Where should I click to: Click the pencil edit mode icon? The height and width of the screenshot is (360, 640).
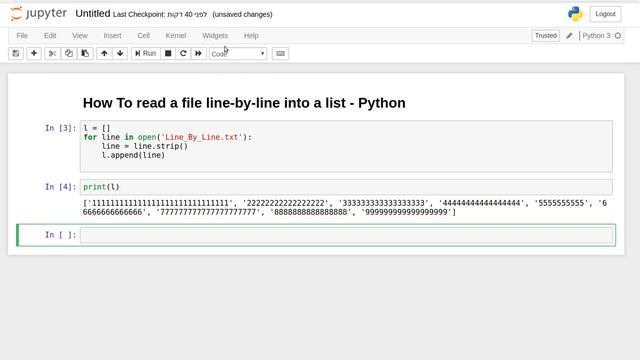click(x=569, y=36)
